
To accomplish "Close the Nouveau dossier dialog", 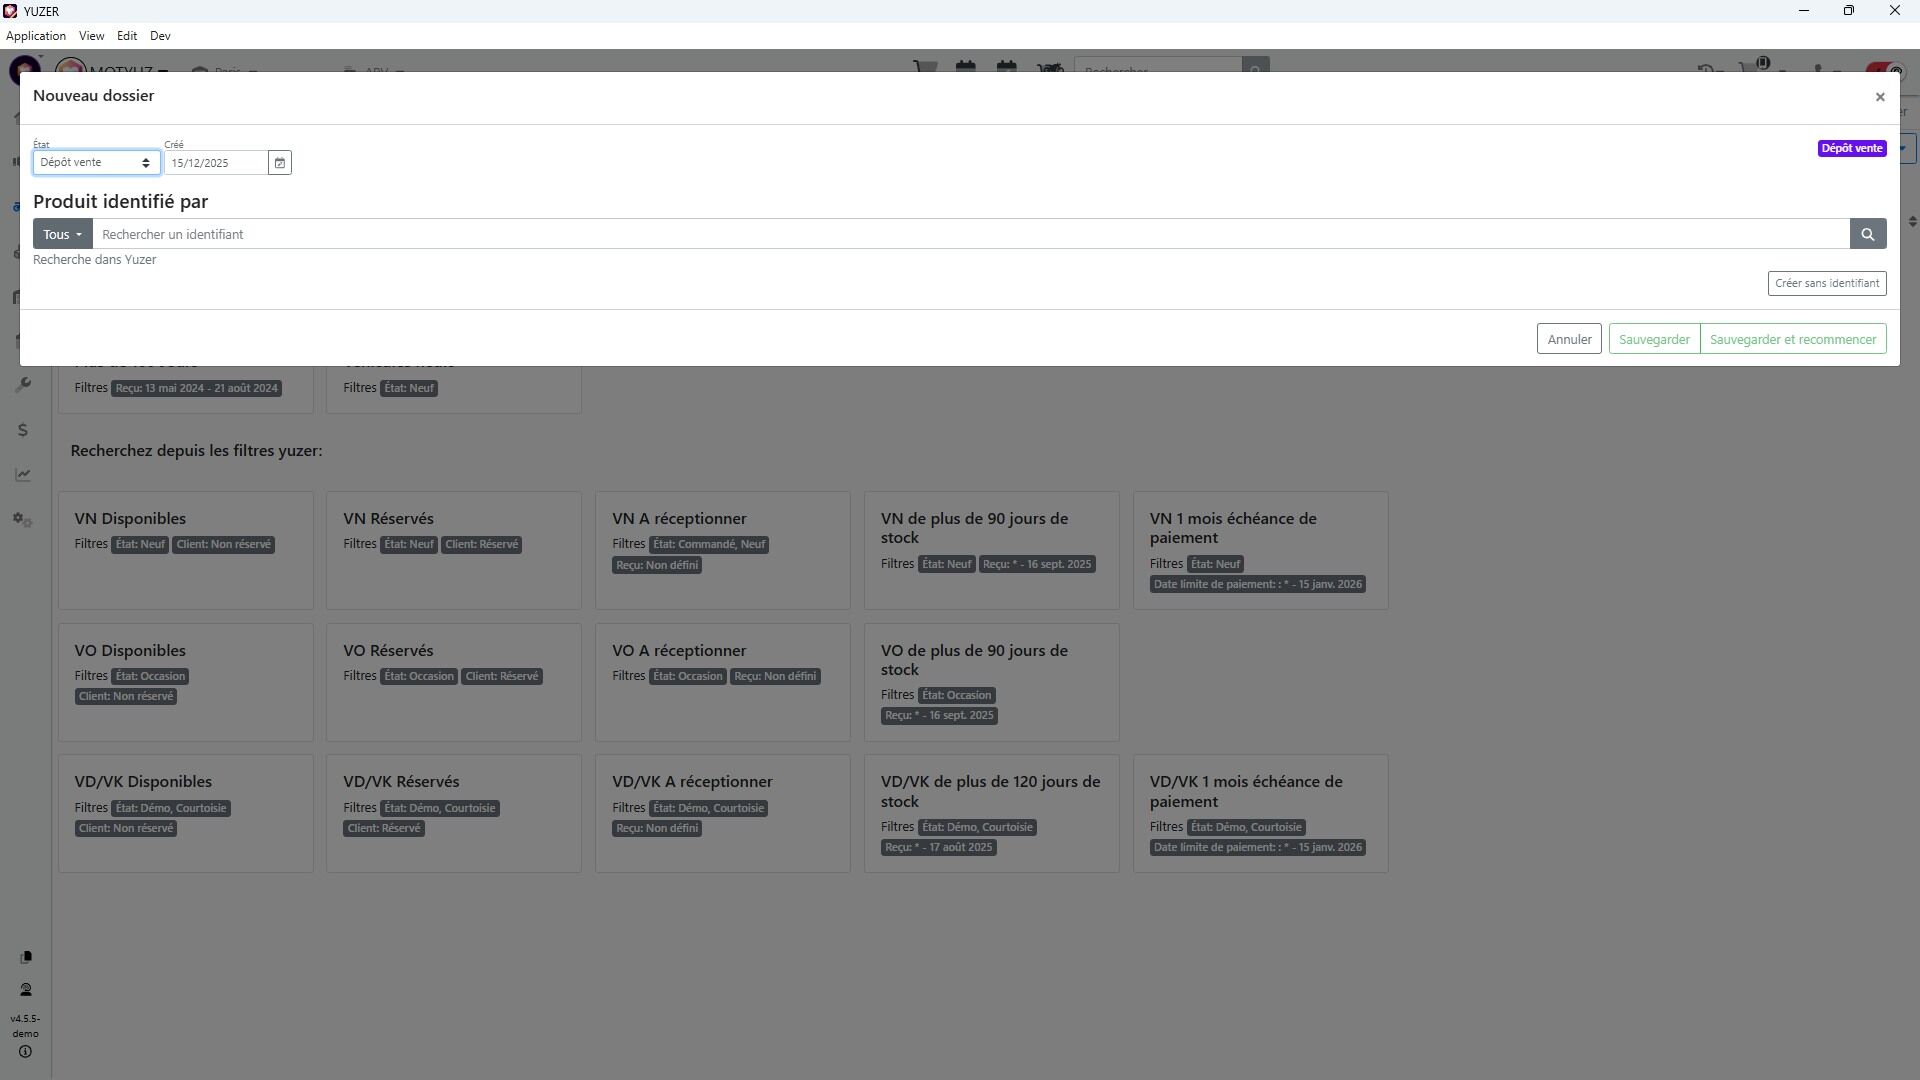I will (1879, 97).
